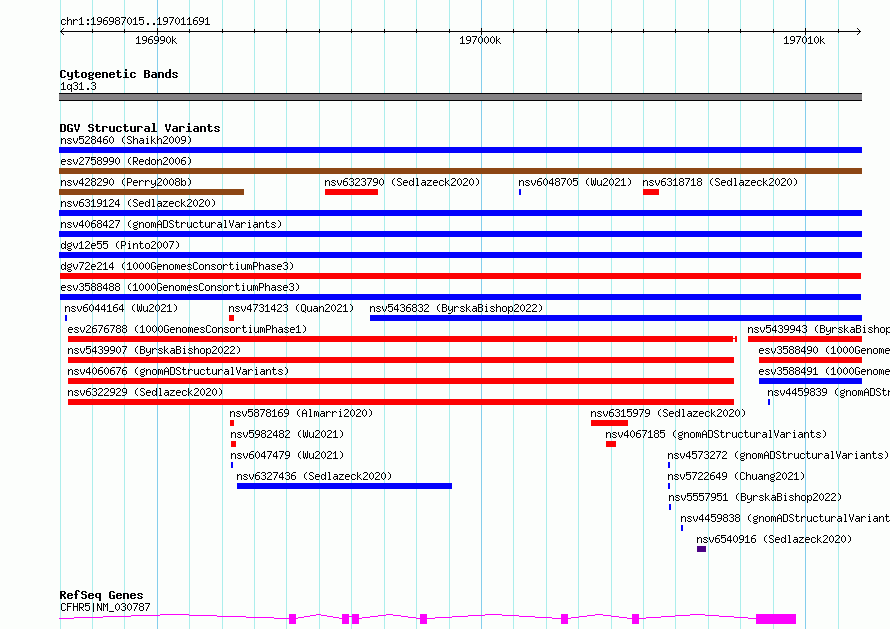890x629 pixels.
Task: Open nsv428290 (Perry2008b) label
Action: click(126, 182)
